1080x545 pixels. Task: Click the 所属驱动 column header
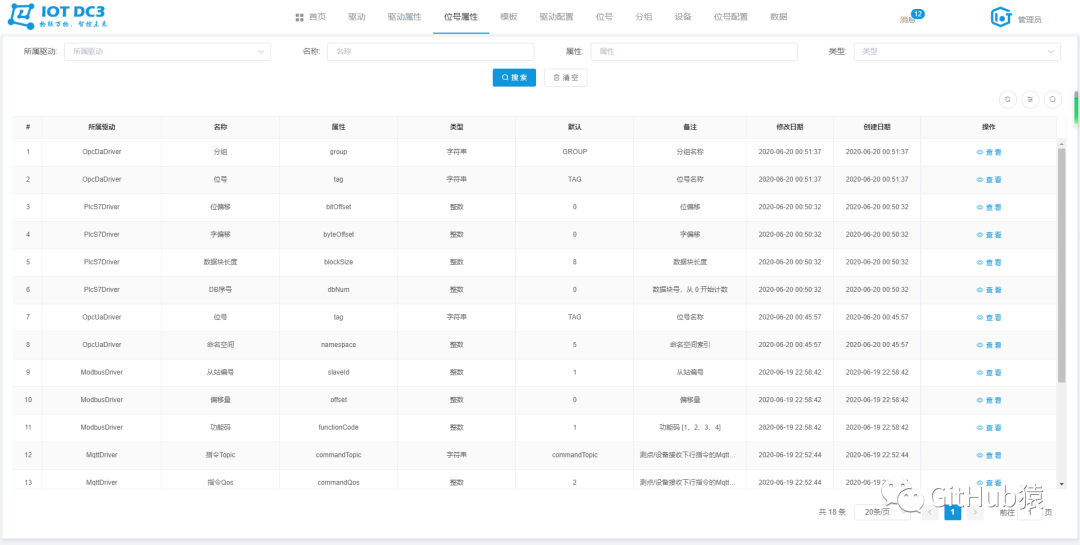[x=101, y=127]
